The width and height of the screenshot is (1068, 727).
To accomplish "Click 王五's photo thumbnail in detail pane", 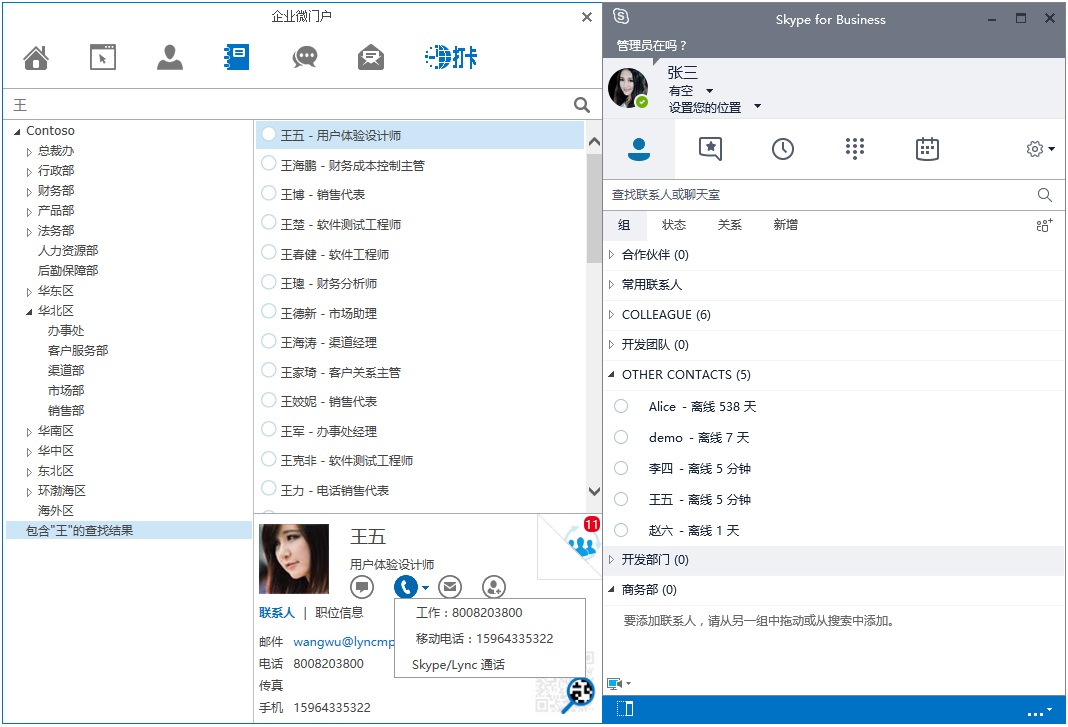I will (294, 559).
